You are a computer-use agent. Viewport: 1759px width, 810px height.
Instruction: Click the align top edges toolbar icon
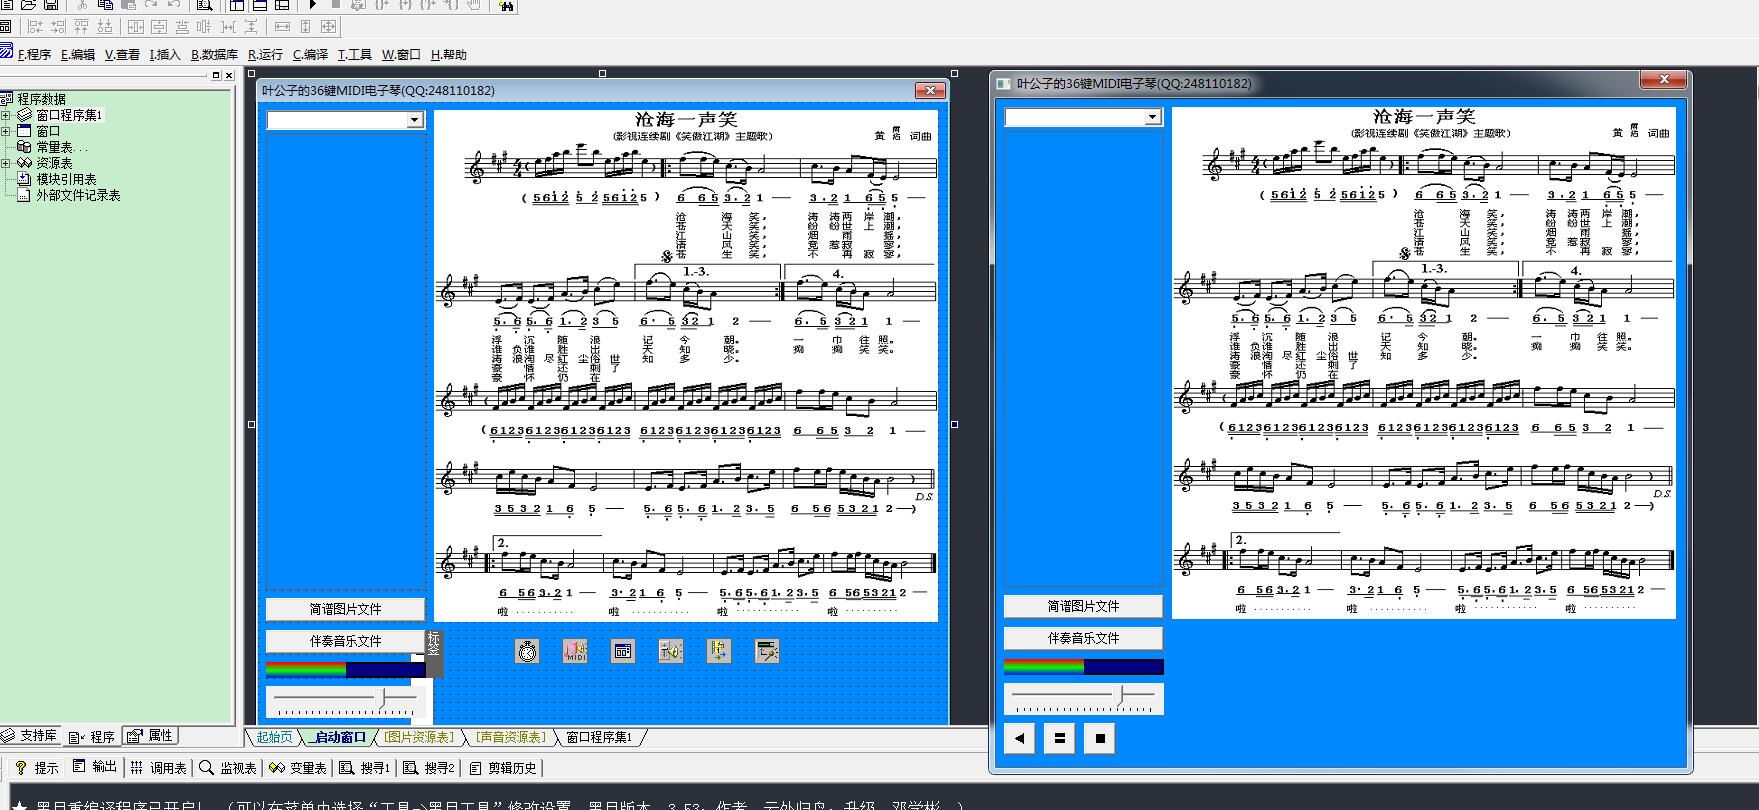(x=81, y=27)
